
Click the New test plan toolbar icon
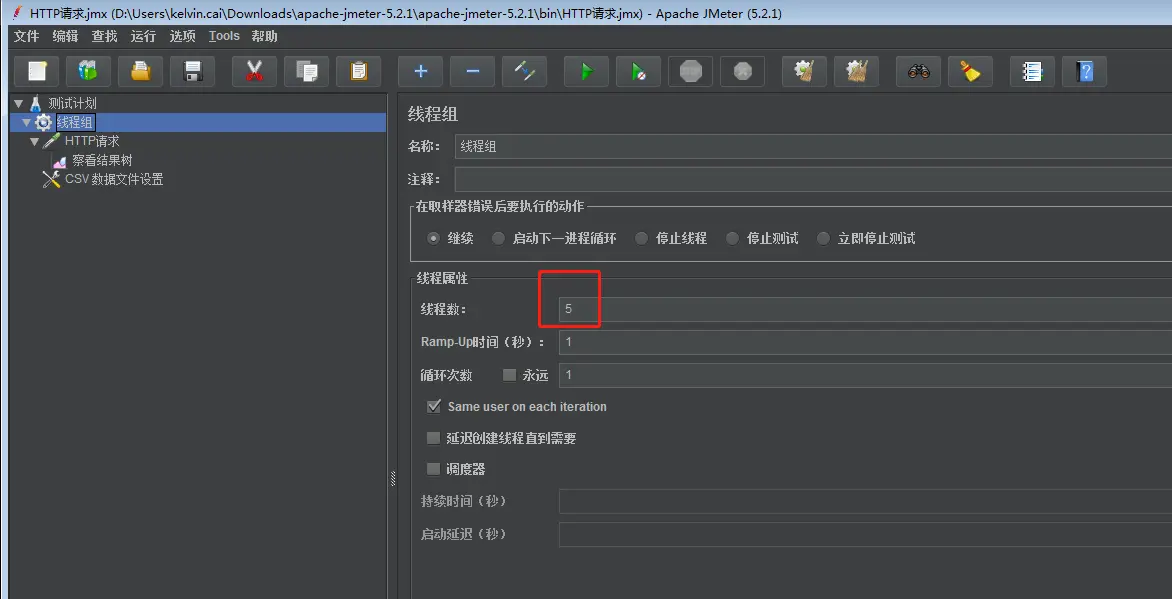click(37, 71)
